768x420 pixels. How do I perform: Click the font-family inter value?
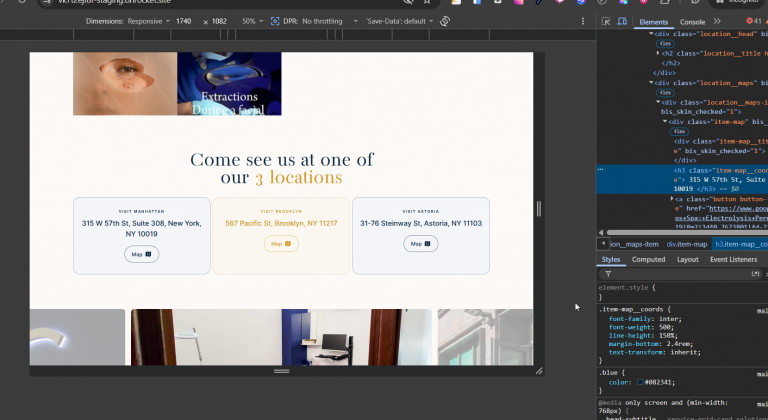point(669,319)
